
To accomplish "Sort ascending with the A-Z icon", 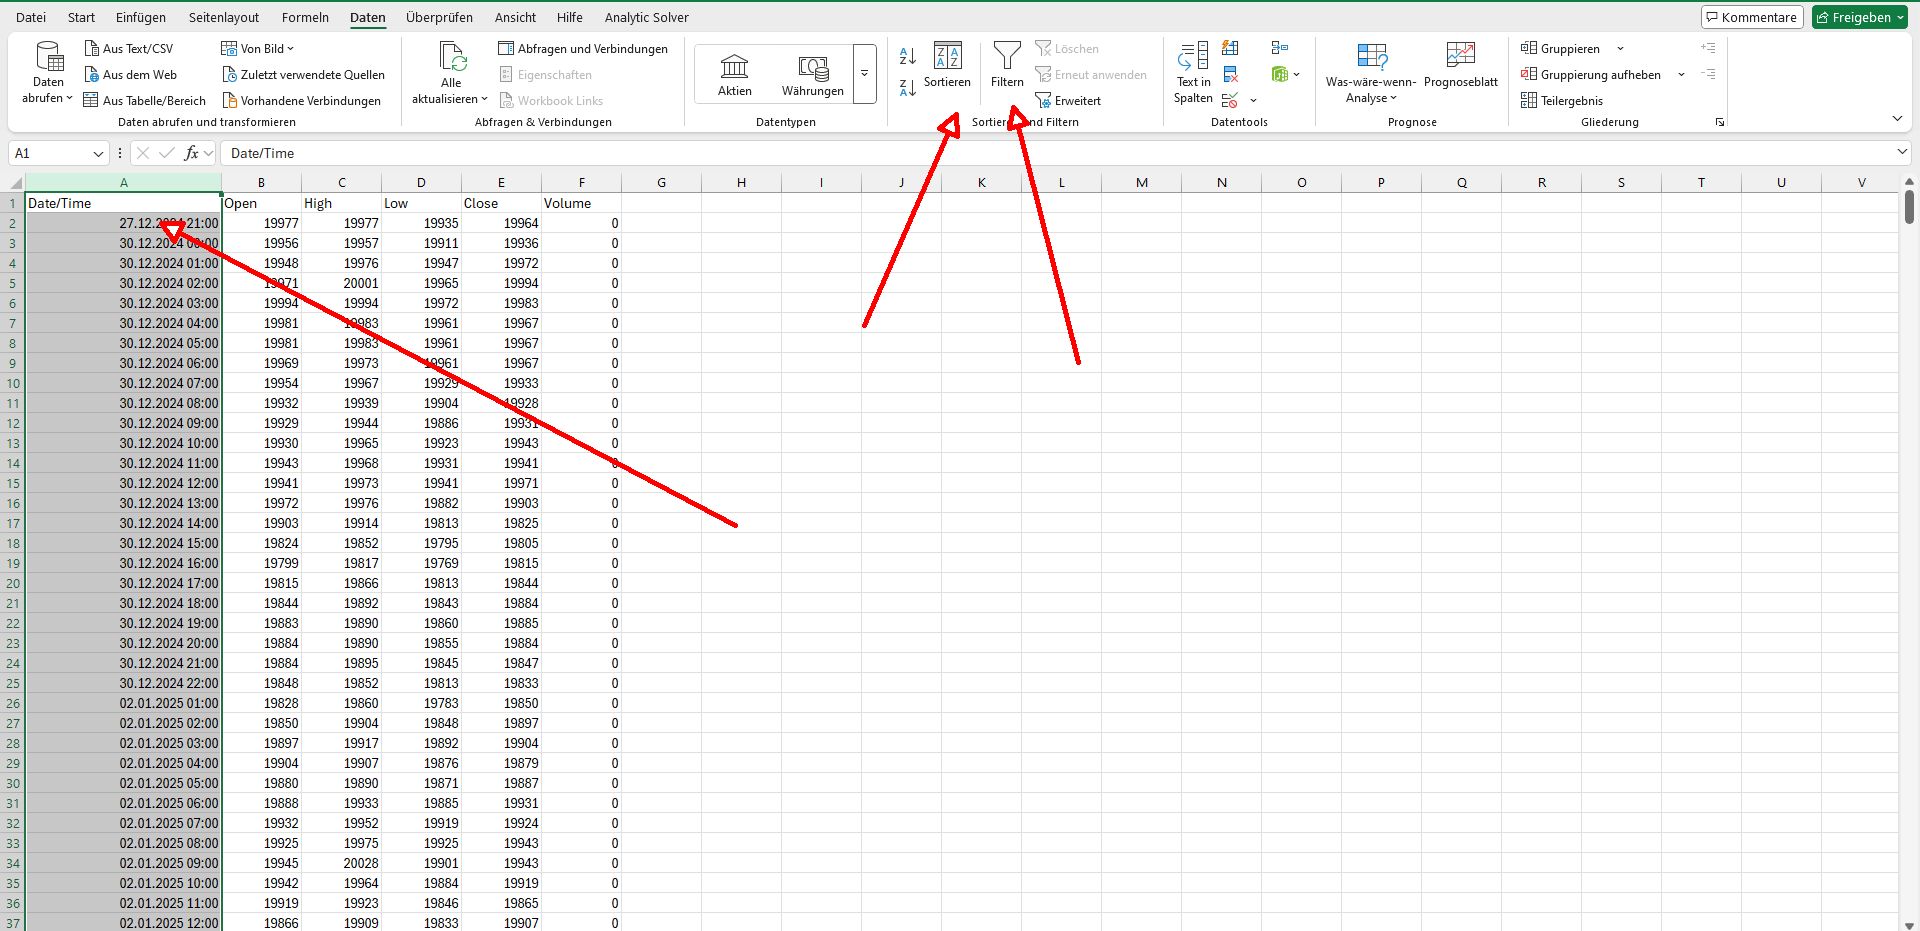I will (908, 56).
